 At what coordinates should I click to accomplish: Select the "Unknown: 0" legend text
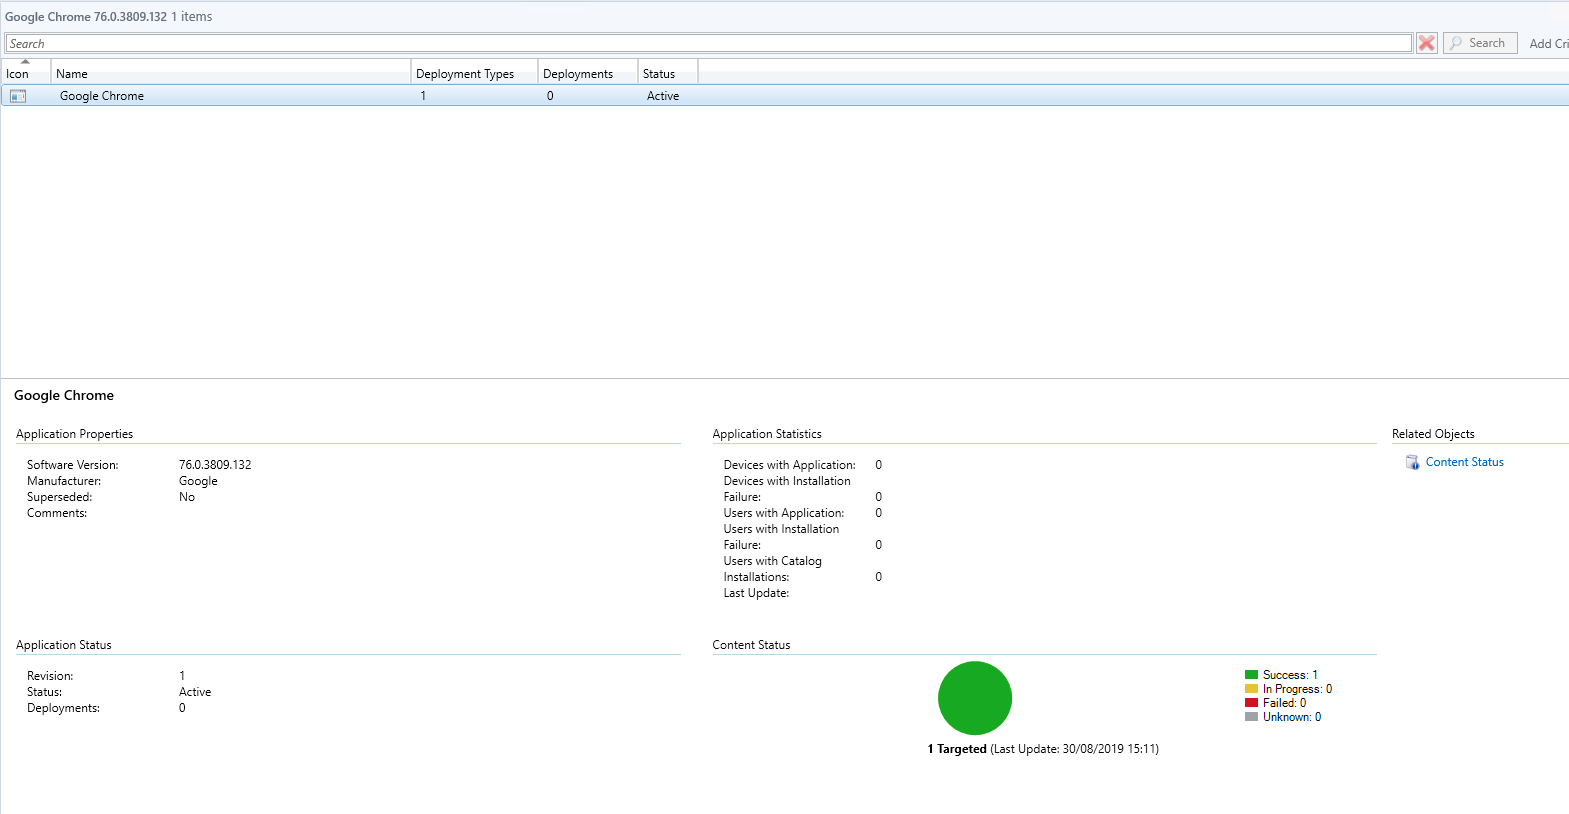1292,717
